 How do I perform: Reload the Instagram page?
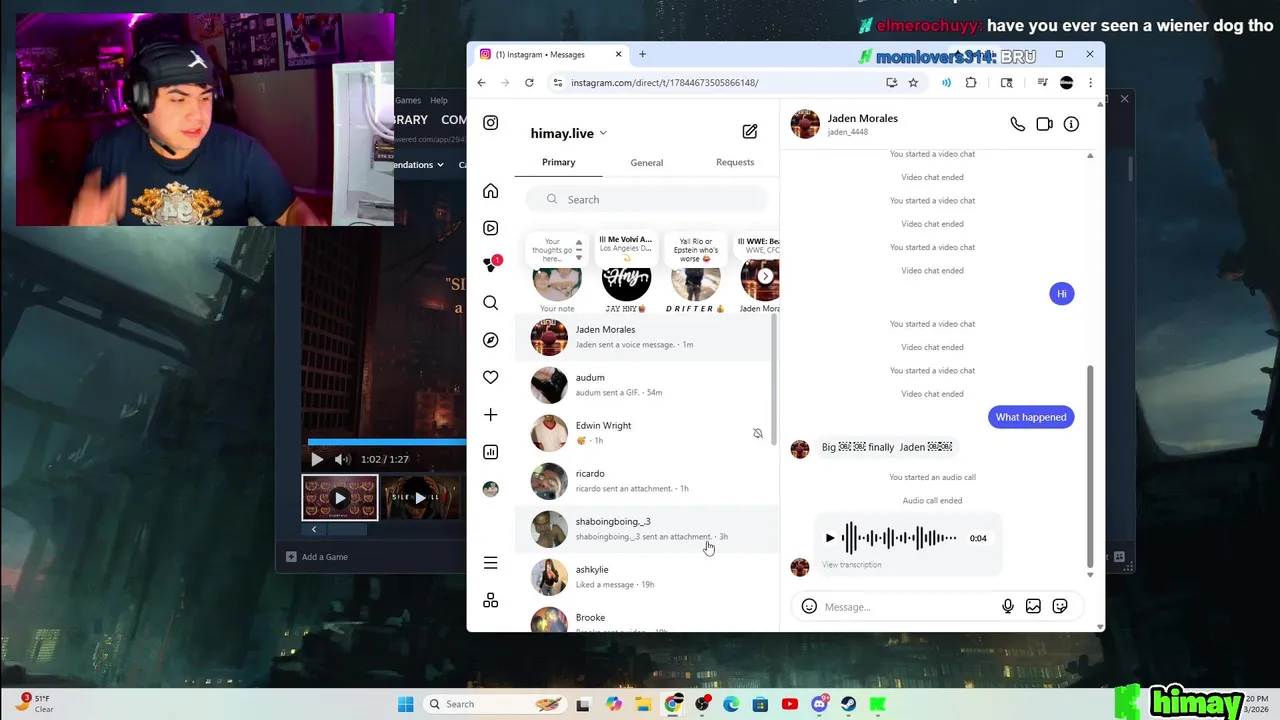point(529,83)
